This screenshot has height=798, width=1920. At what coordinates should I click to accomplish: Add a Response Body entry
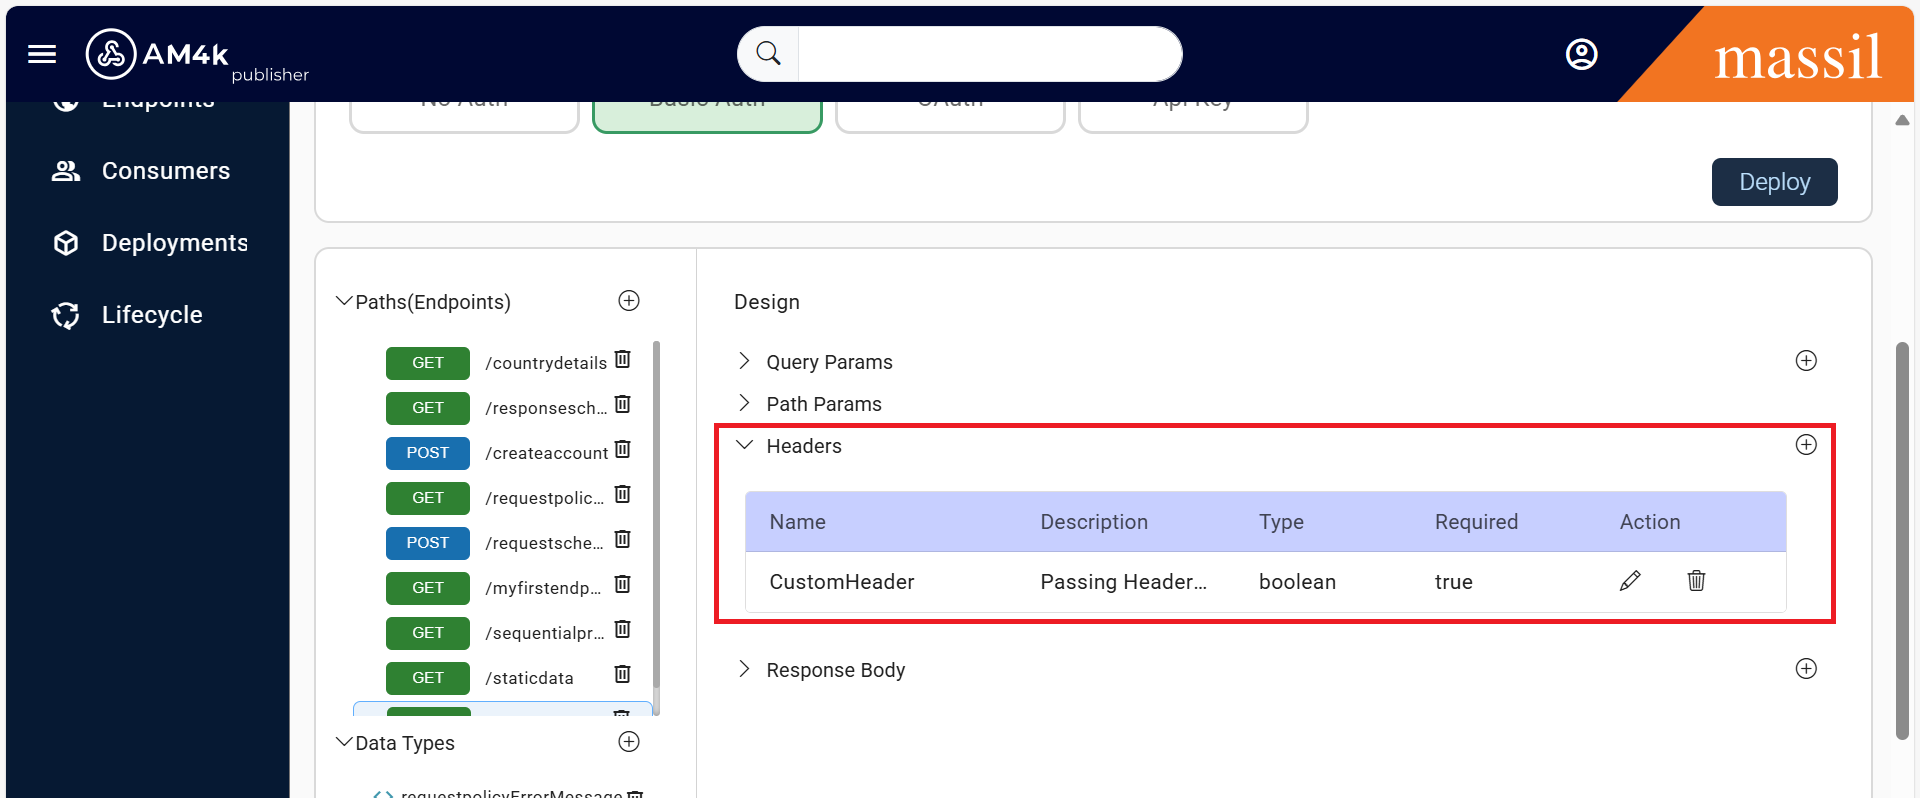point(1805,669)
